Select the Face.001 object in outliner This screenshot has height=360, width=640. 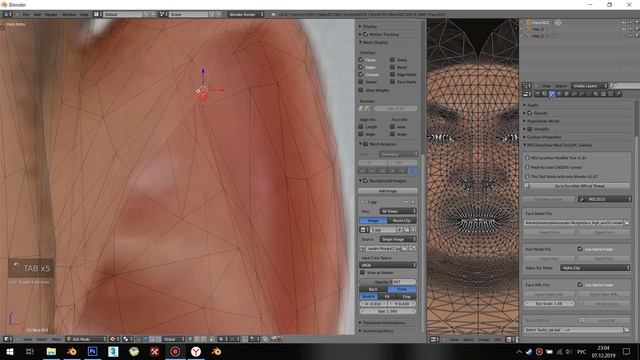pyautogui.click(x=540, y=22)
